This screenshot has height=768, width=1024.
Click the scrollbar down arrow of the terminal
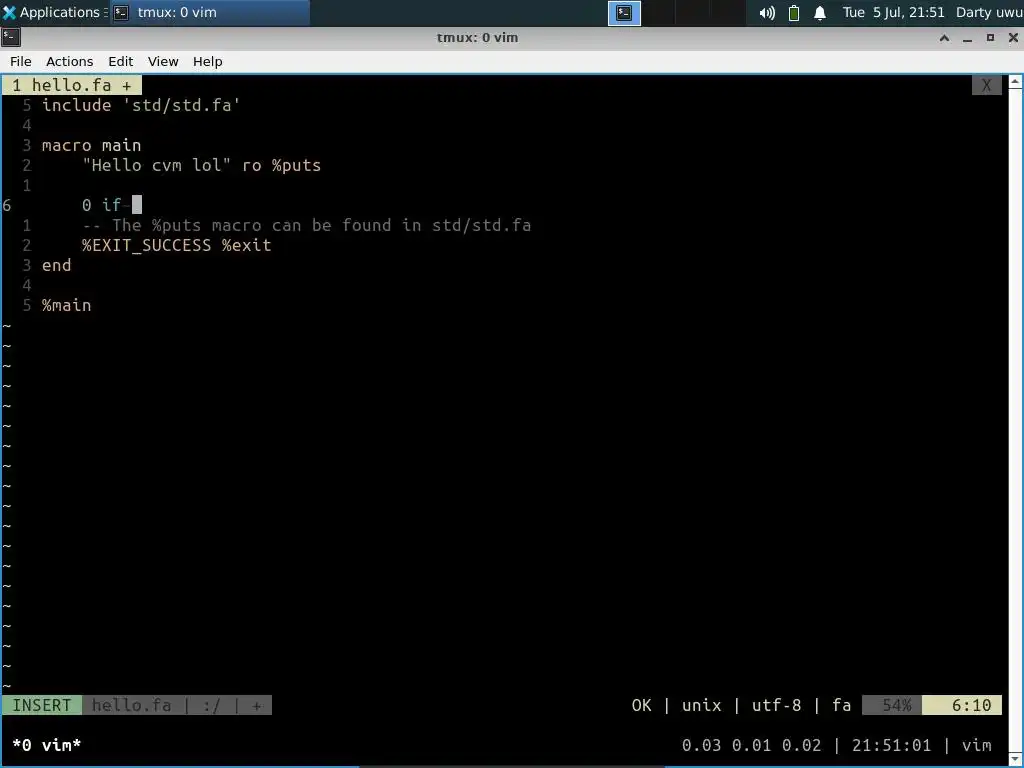tap(1016, 760)
